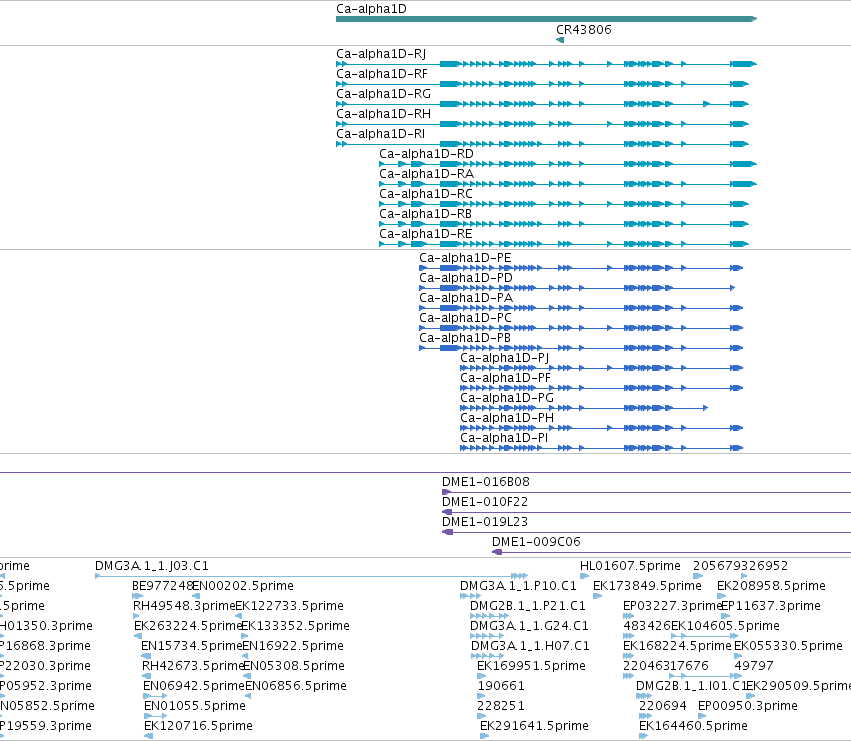Select transcript Ca-alpha1D-RE label
Viewport: 851px width, 741px height.
coord(426,234)
